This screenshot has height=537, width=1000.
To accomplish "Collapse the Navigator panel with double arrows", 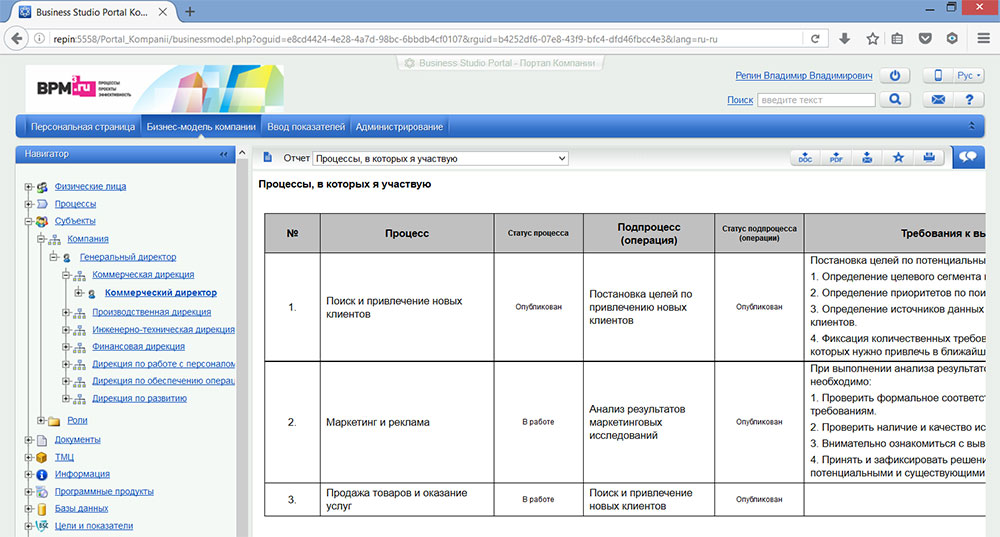I will (x=223, y=154).
